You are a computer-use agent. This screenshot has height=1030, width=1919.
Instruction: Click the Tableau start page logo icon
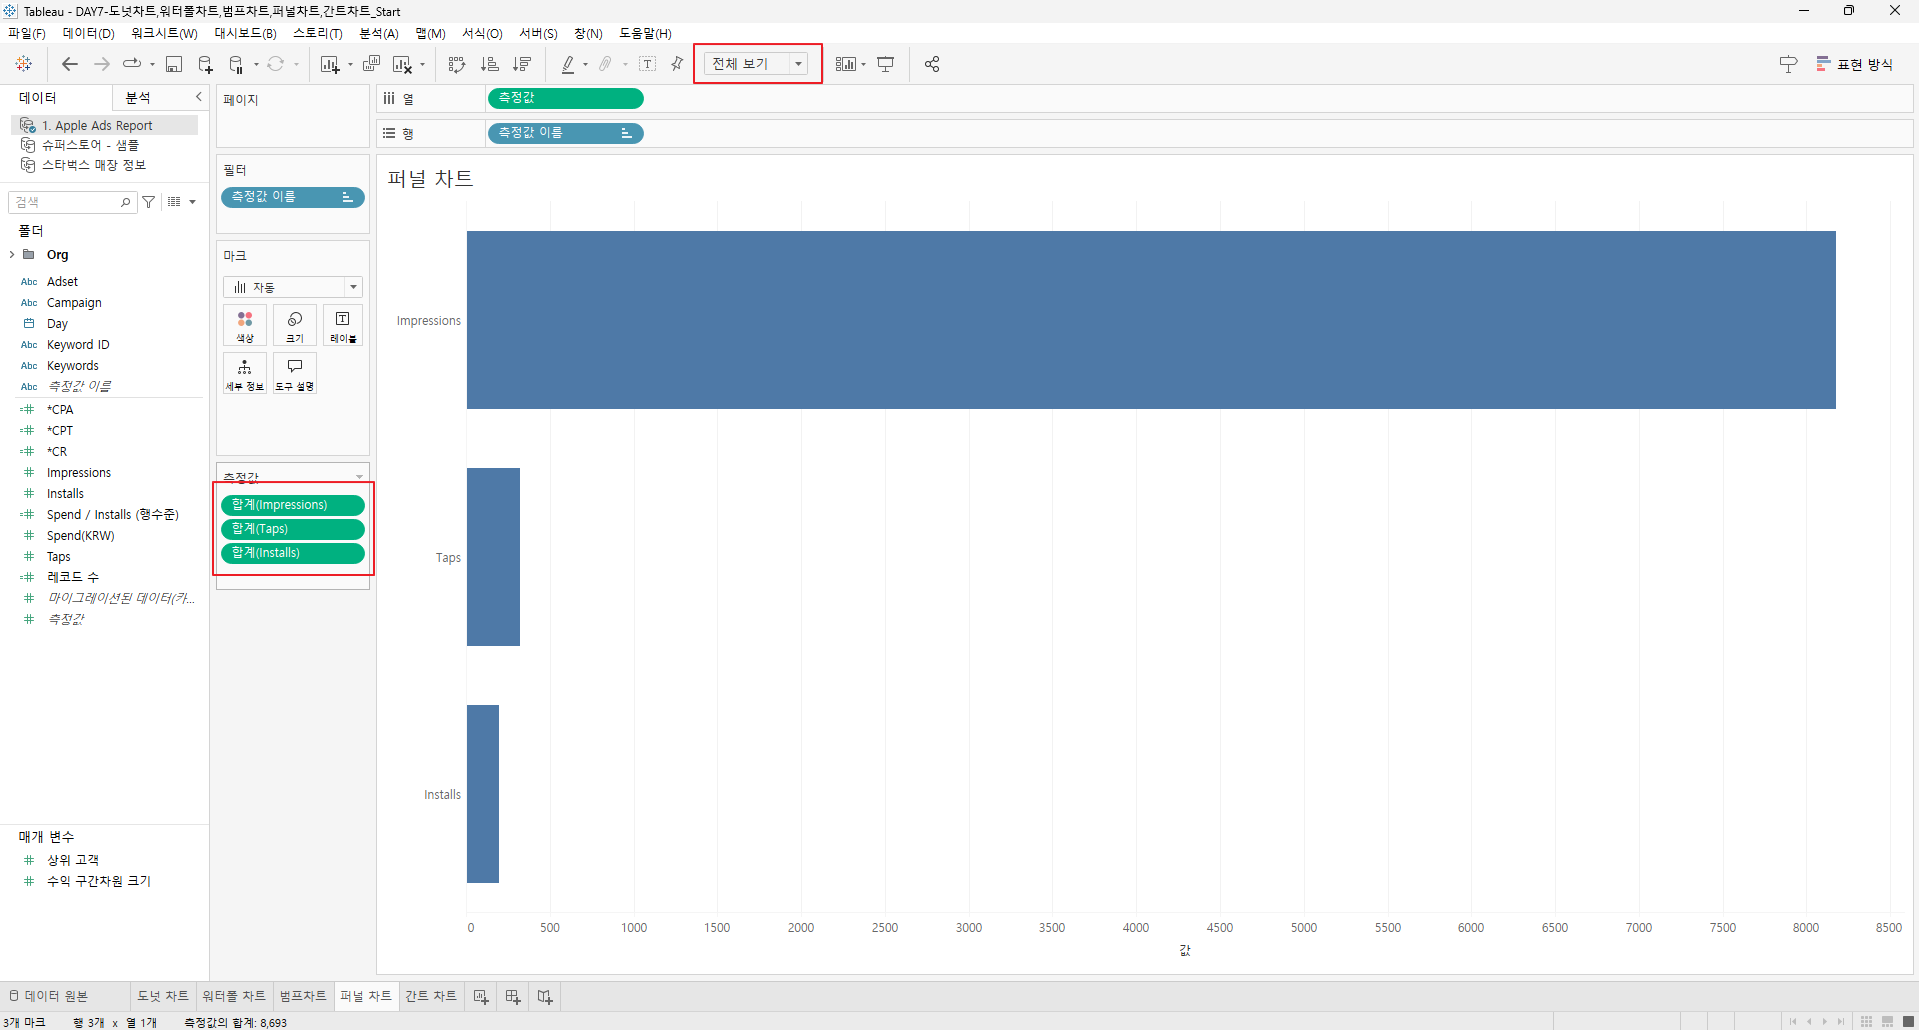[x=24, y=64]
